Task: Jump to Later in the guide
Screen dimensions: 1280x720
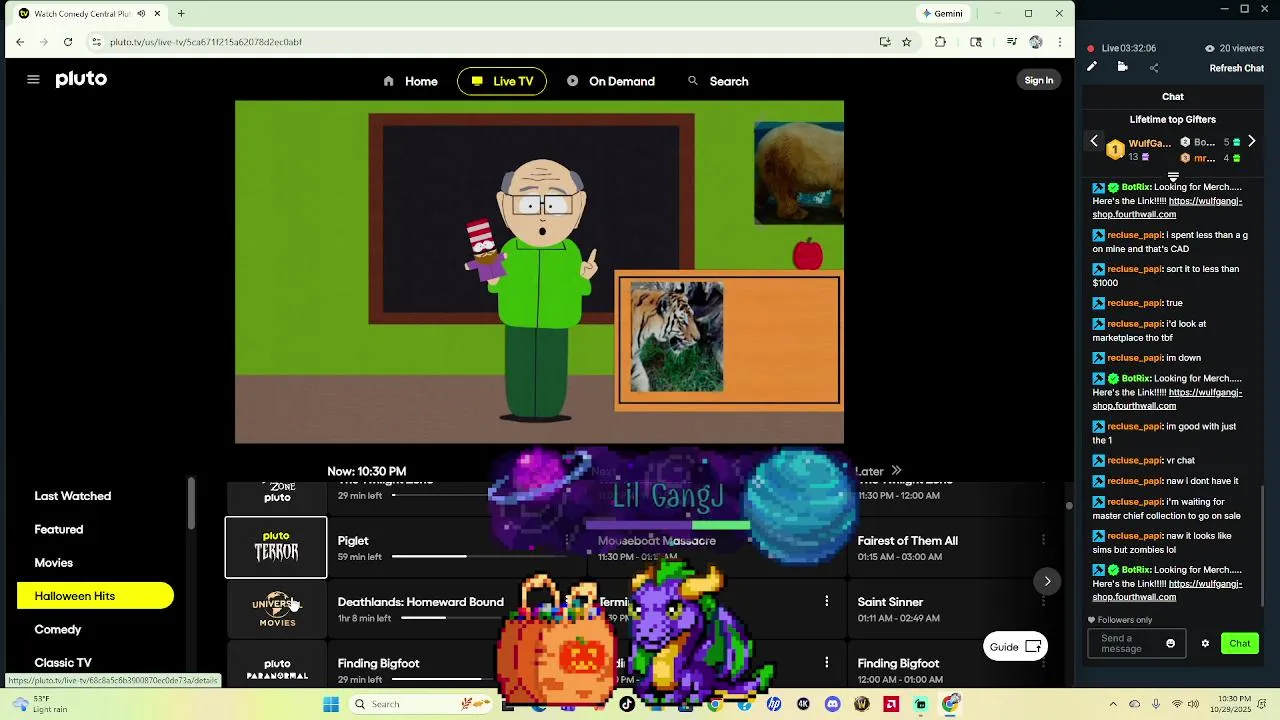Action: pos(877,471)
